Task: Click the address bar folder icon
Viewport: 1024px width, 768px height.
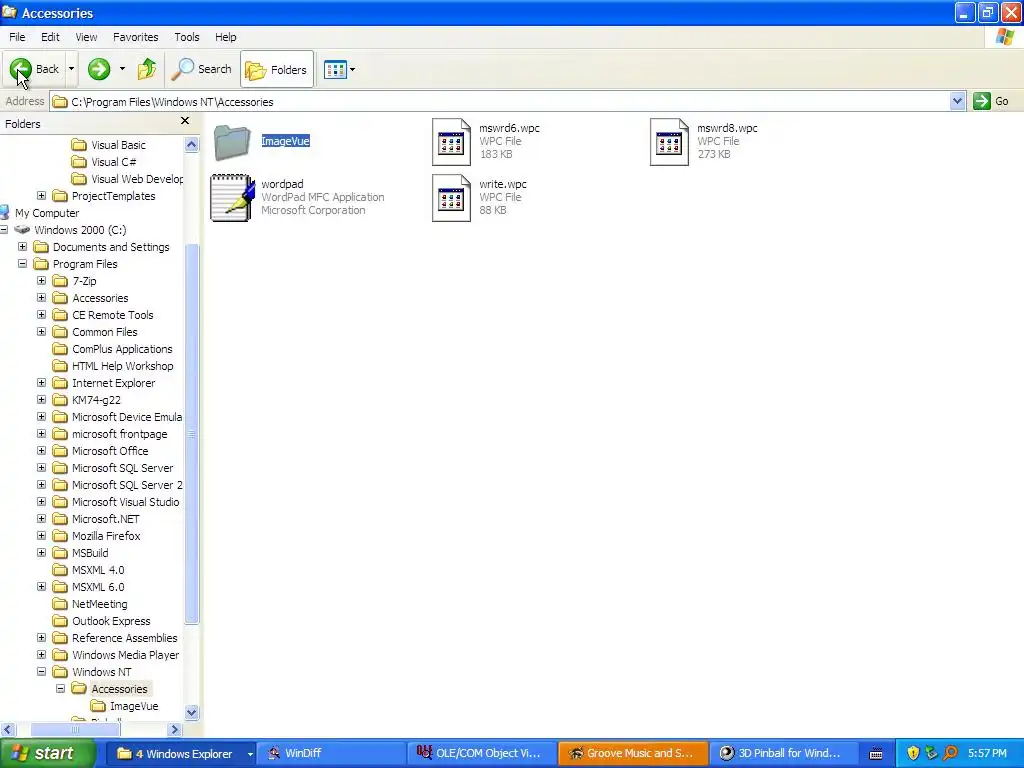Action: coord(59,102)
